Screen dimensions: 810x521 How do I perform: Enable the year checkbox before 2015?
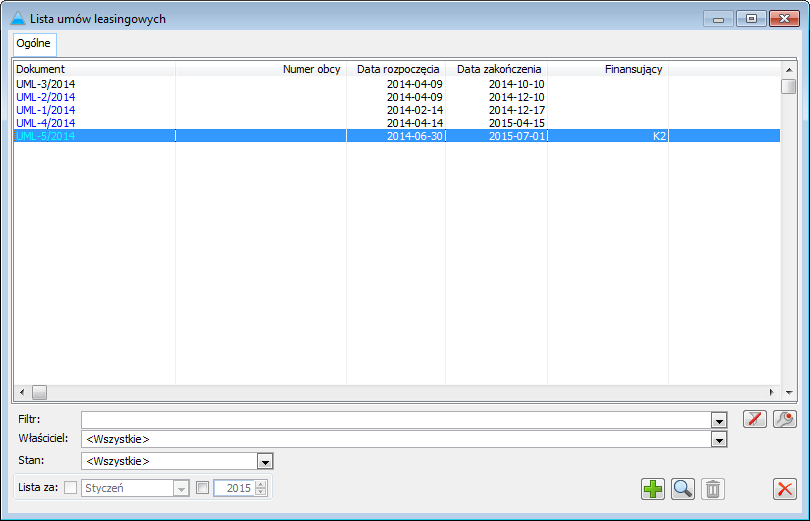click(202, 487)
